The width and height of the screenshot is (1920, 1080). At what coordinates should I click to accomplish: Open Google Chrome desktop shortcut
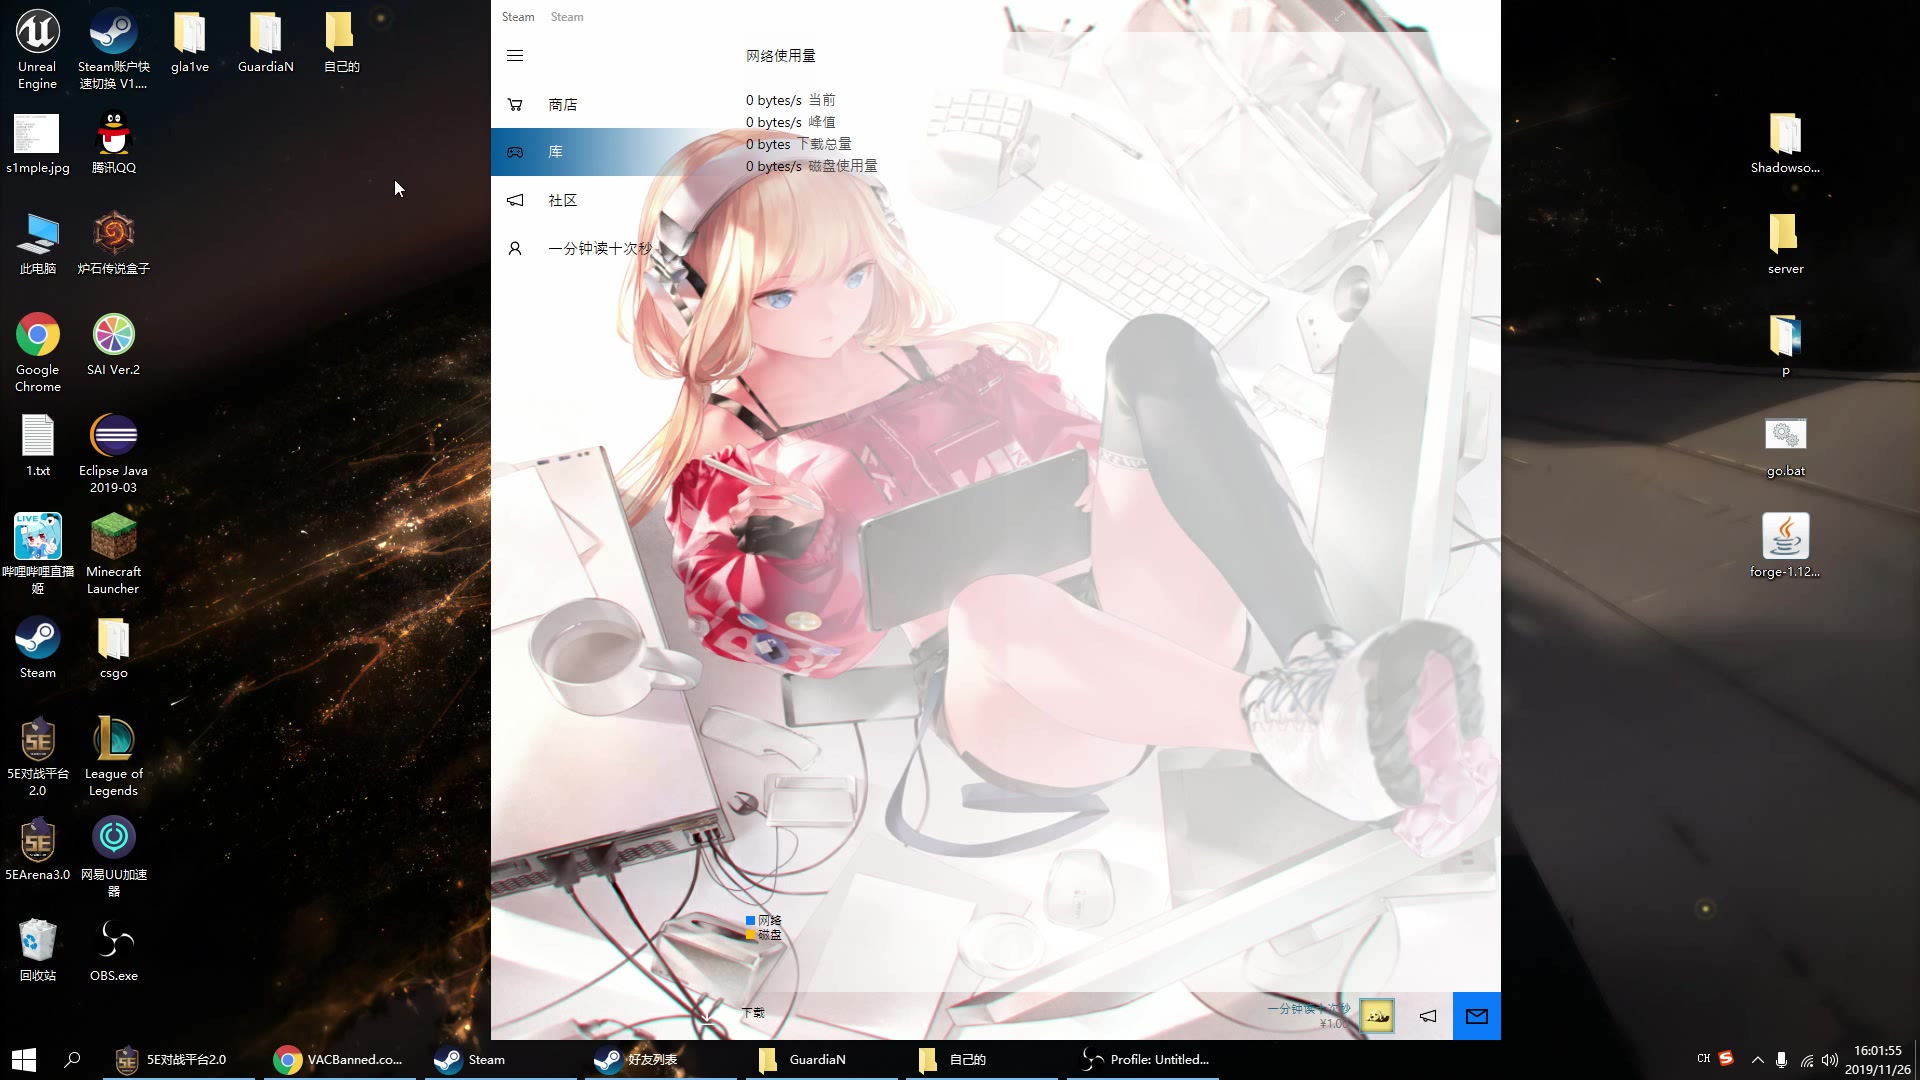(38, 353)
